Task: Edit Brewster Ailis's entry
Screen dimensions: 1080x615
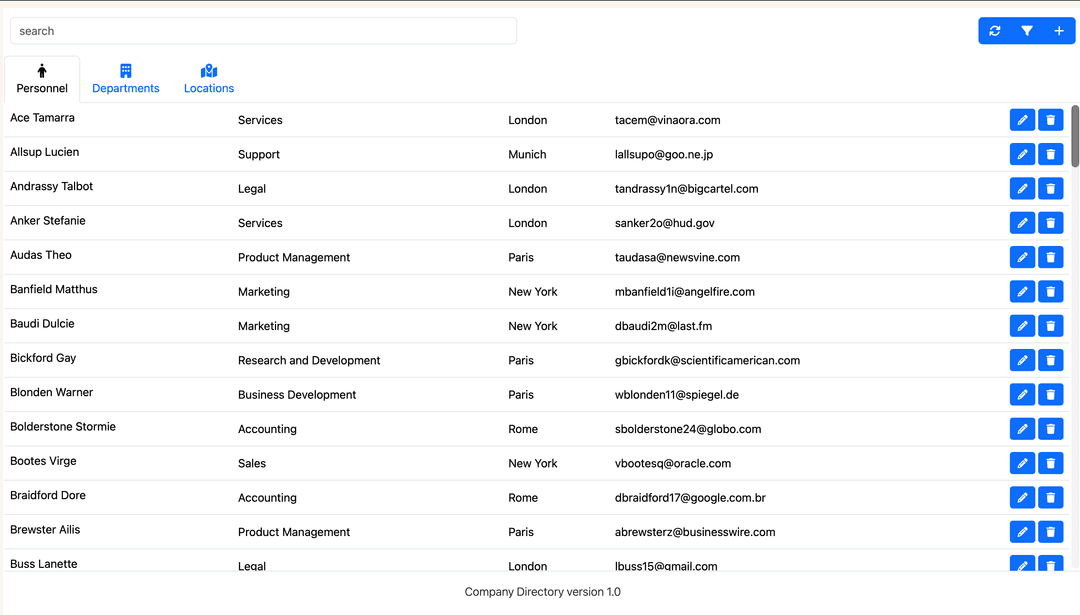Action: point(1022,532)
